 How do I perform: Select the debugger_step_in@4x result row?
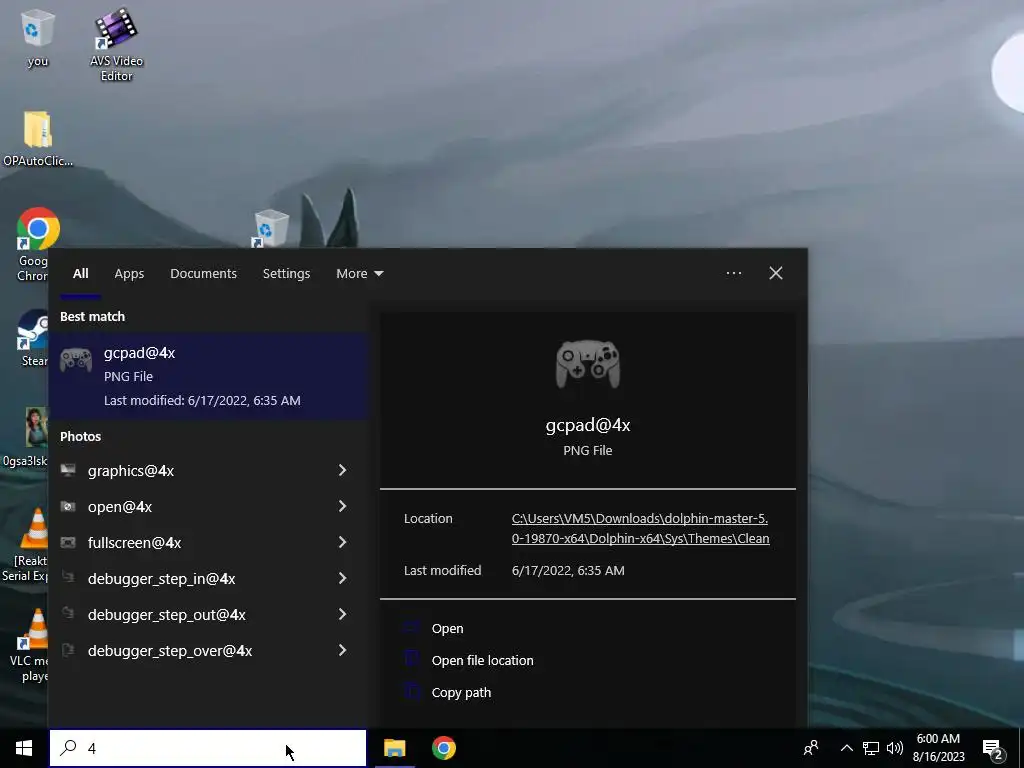(209, 578)
